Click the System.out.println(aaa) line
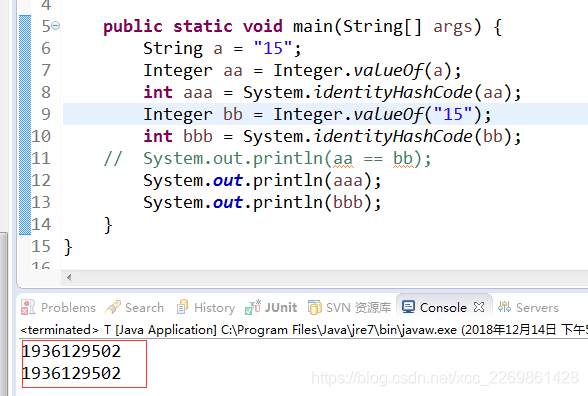 [x=262, y=180]
